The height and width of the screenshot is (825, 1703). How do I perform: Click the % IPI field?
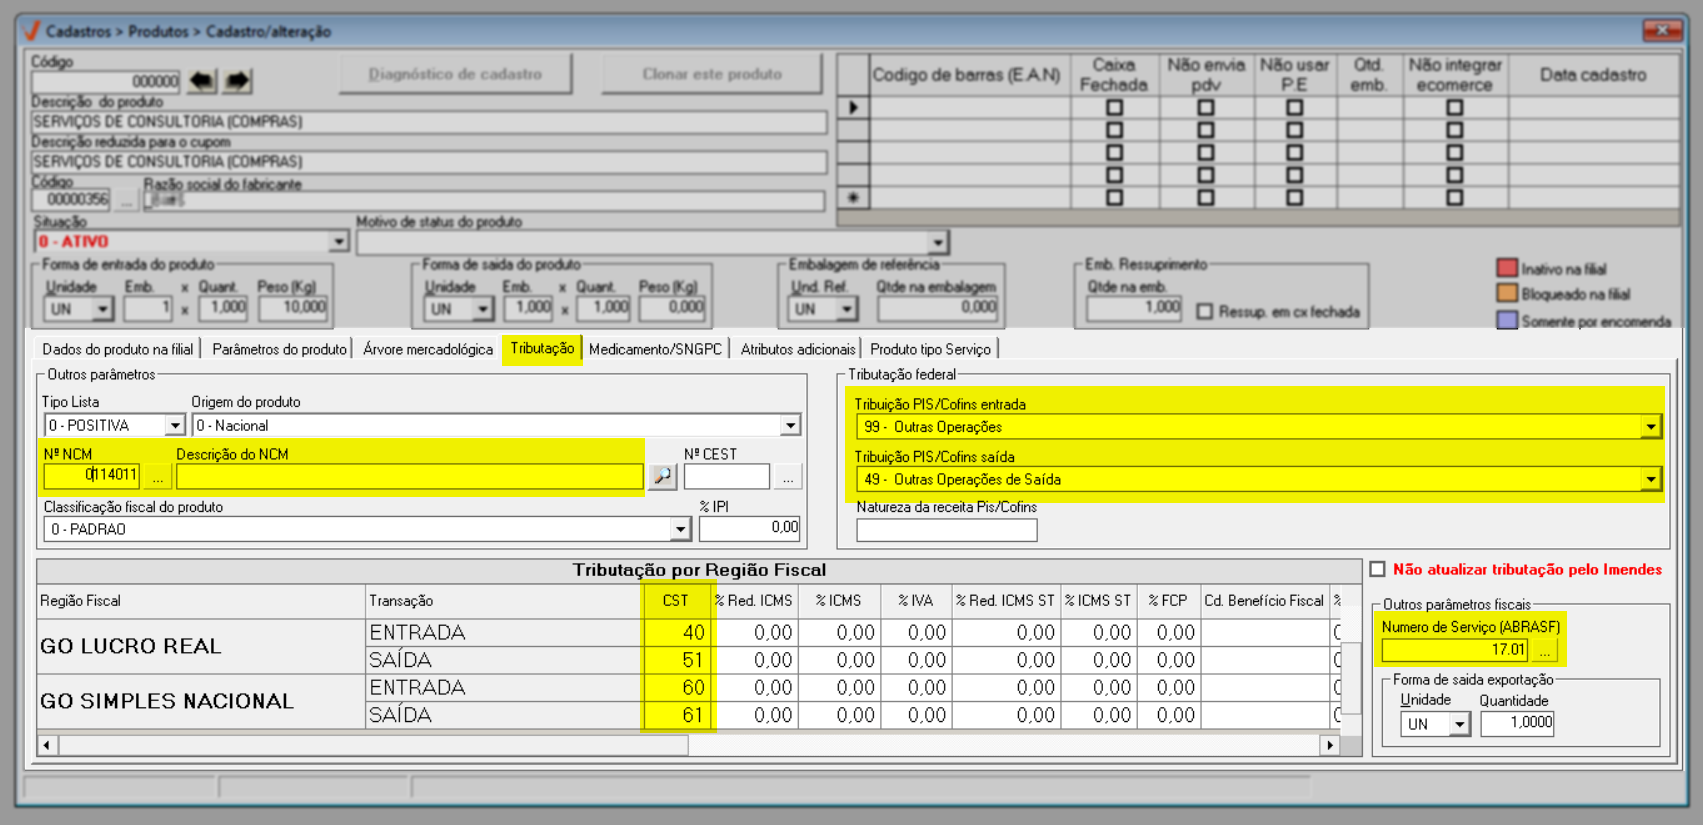coord(750,528)
